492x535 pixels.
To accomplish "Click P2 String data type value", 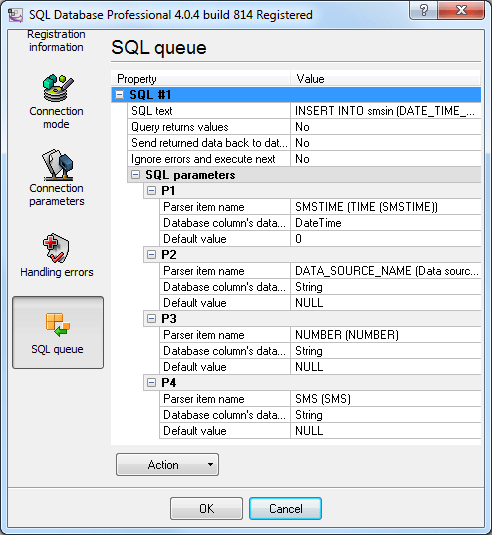I will [x=386, y=287].
